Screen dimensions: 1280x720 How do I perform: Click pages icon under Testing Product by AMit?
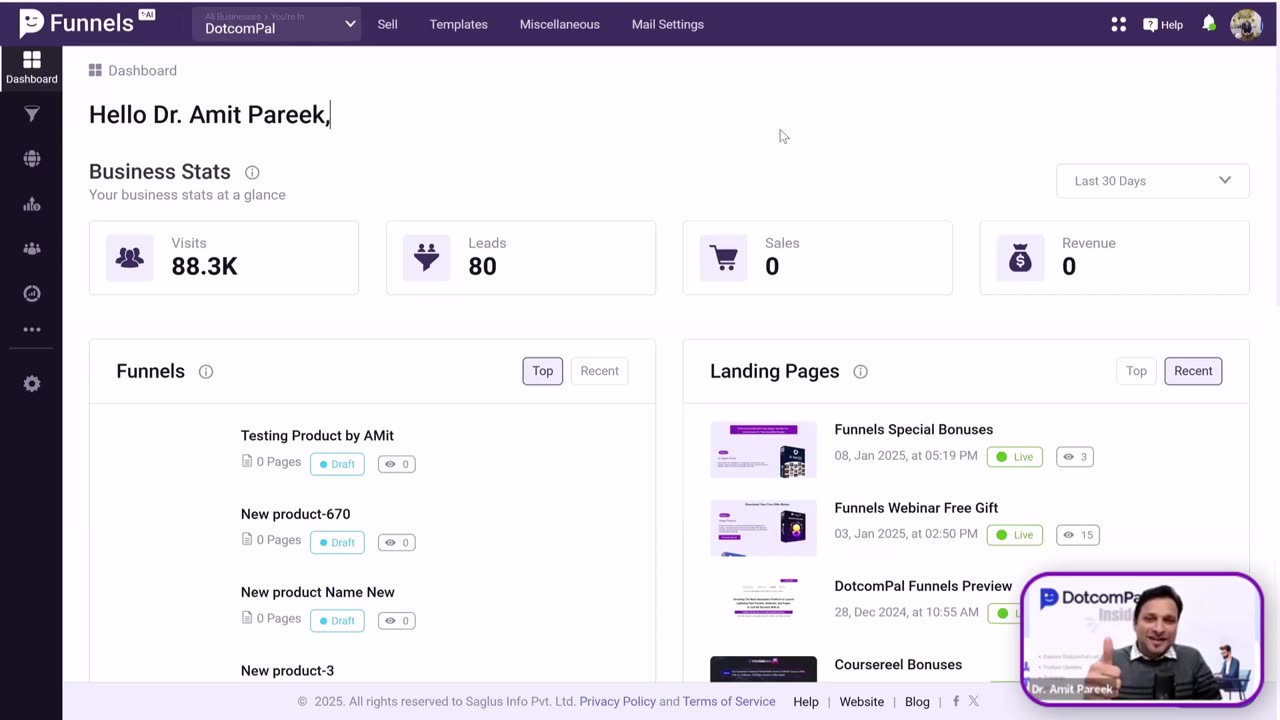(247, 461)
